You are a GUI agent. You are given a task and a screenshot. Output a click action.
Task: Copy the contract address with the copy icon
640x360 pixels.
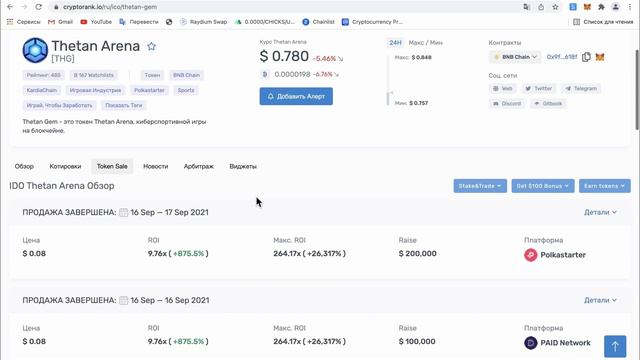(586, 57)
